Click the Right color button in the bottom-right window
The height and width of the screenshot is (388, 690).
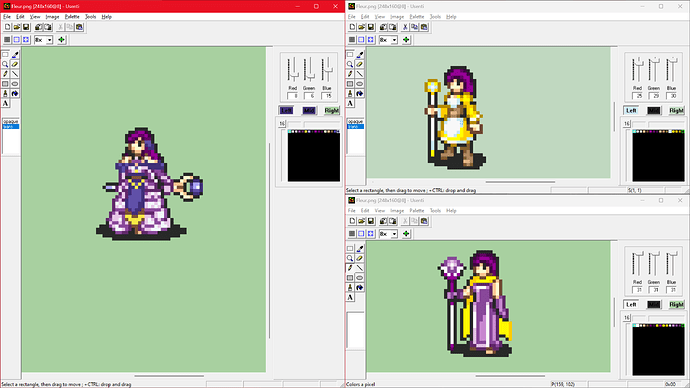676,304
